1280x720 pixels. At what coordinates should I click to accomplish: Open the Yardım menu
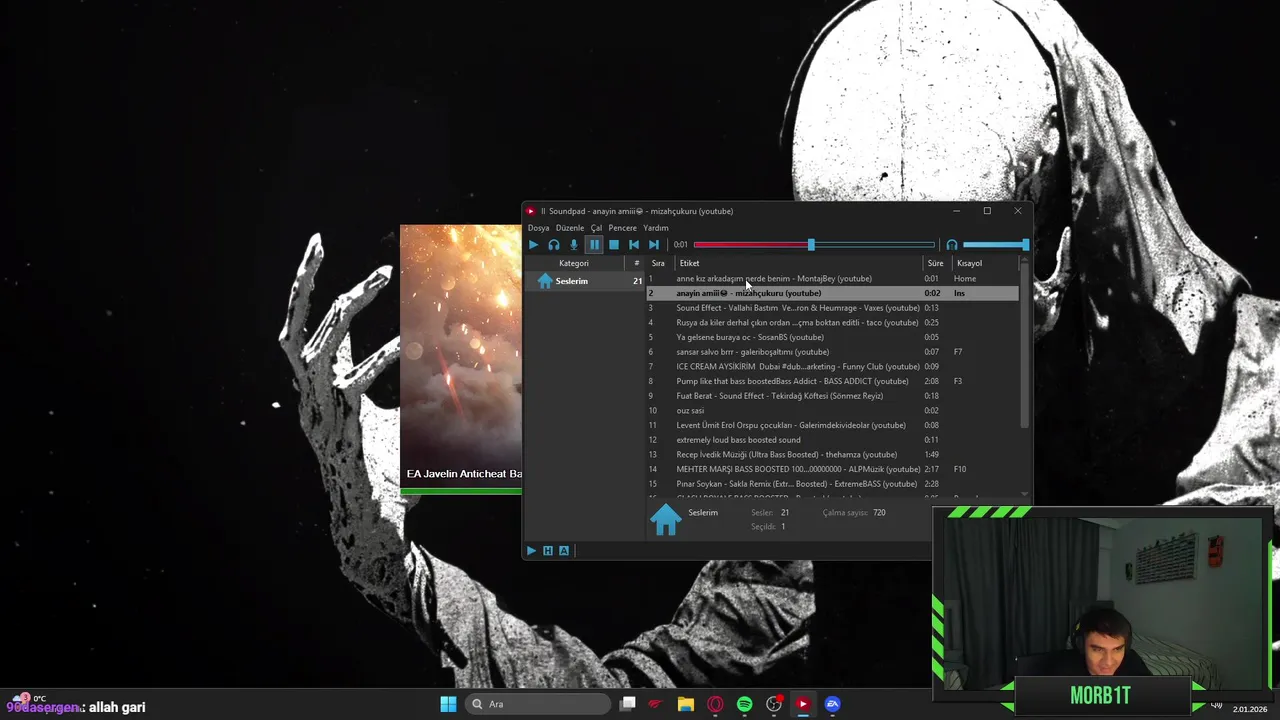tap(656, 228)
